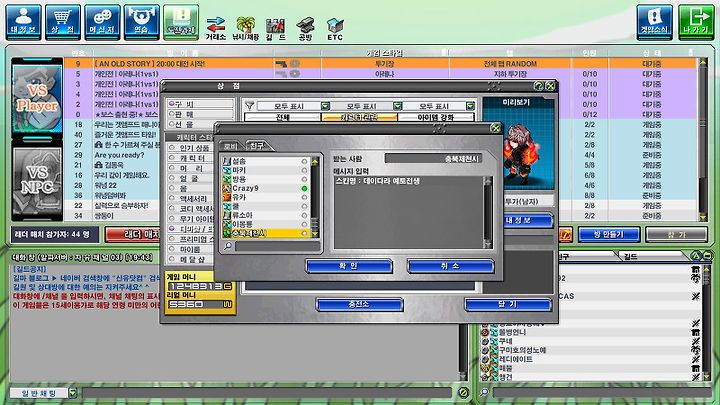The width and height of the screenshot is (720, 405).
Task: Click the 메시지 입력 message text area
Action: click(x=408, y=212)
